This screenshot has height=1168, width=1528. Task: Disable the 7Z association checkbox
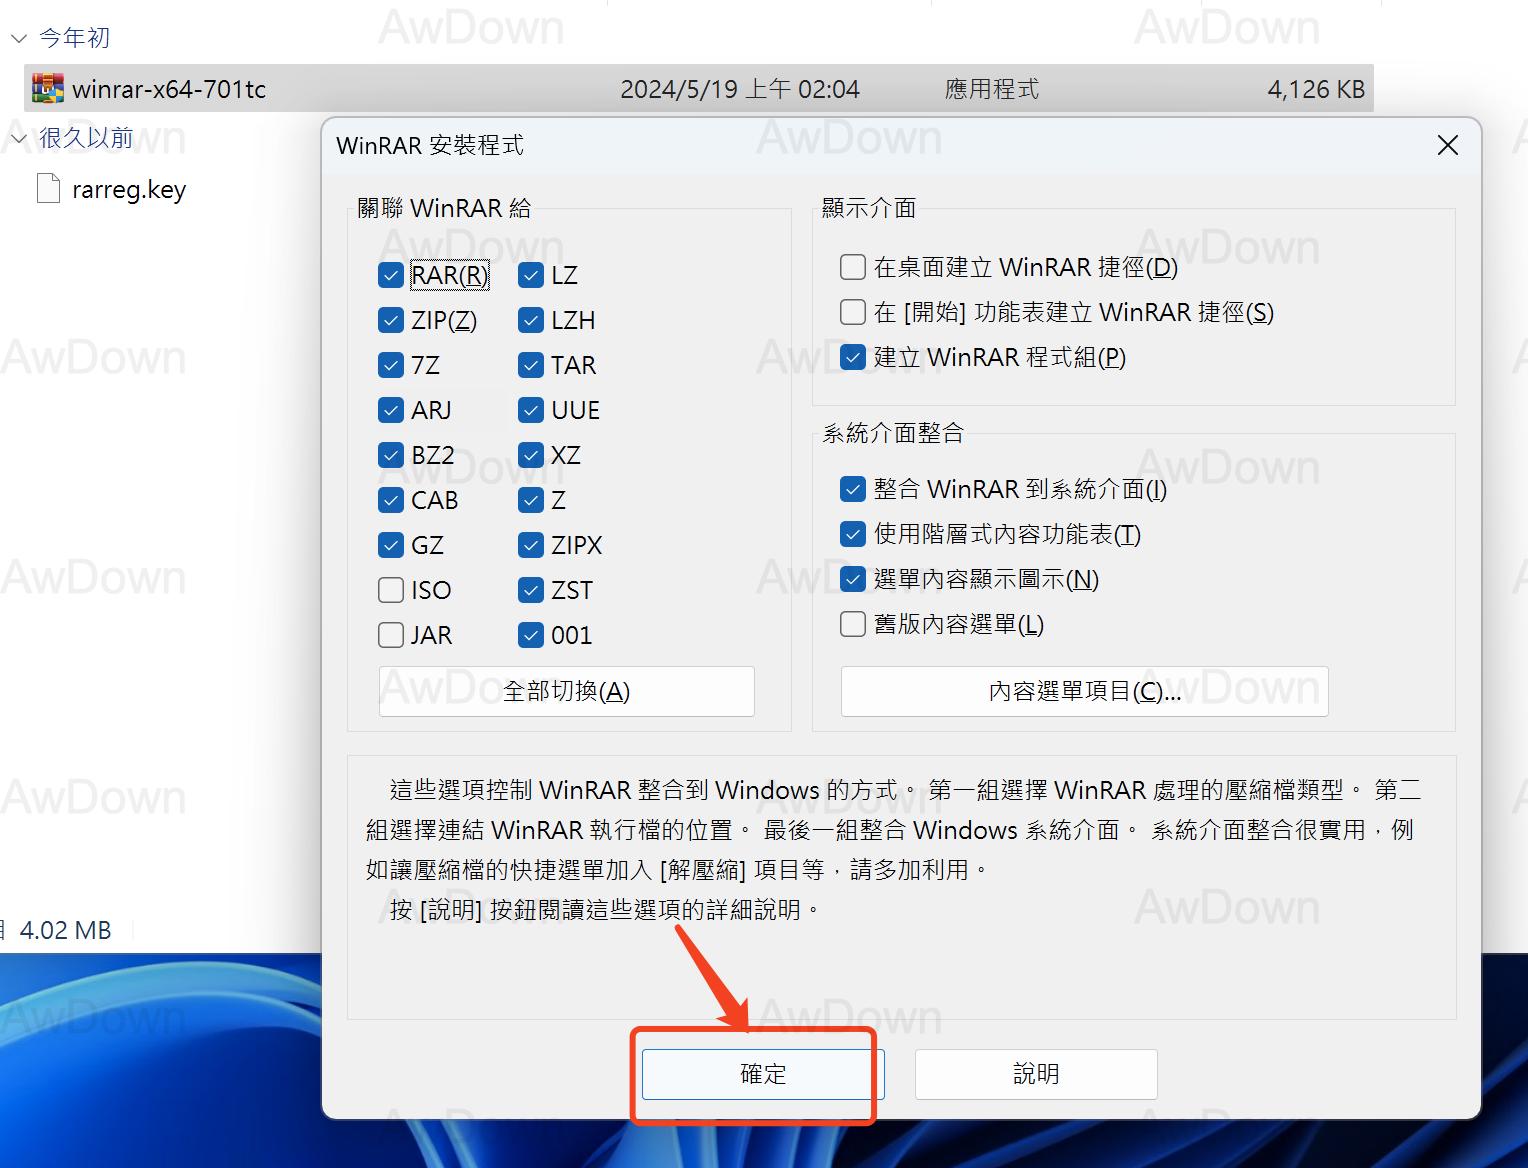point(391,365)
